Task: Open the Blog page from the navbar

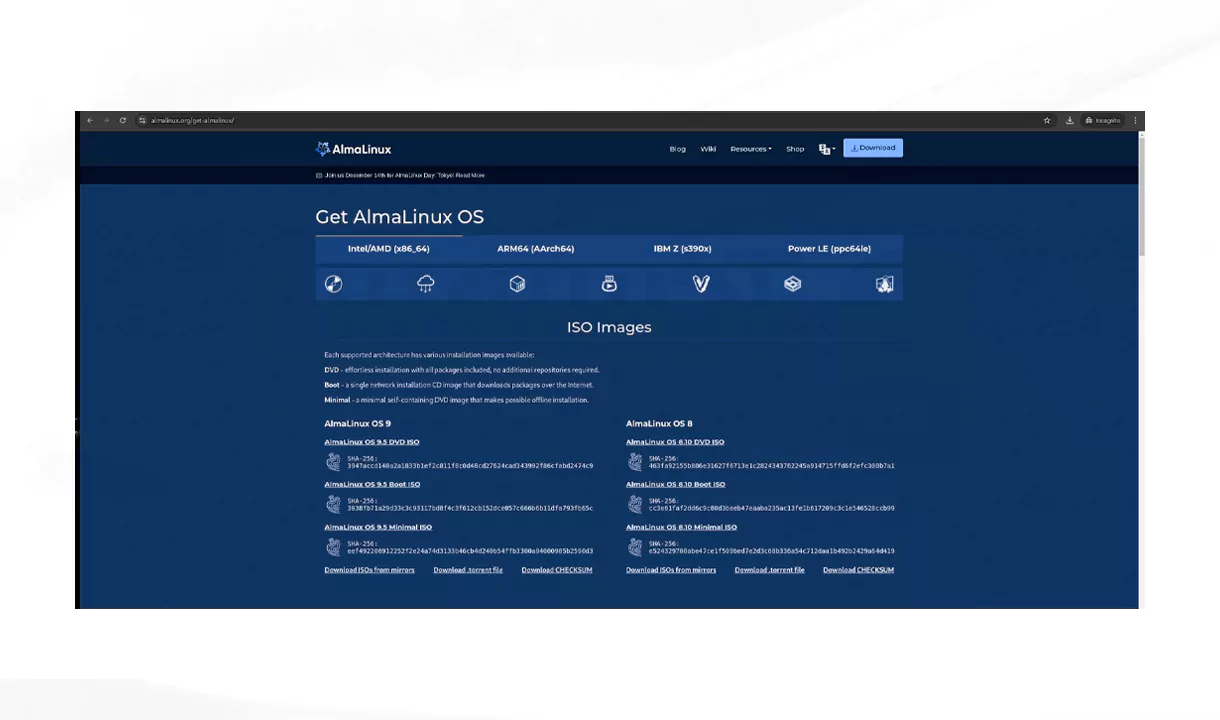Action: point(678,149)
